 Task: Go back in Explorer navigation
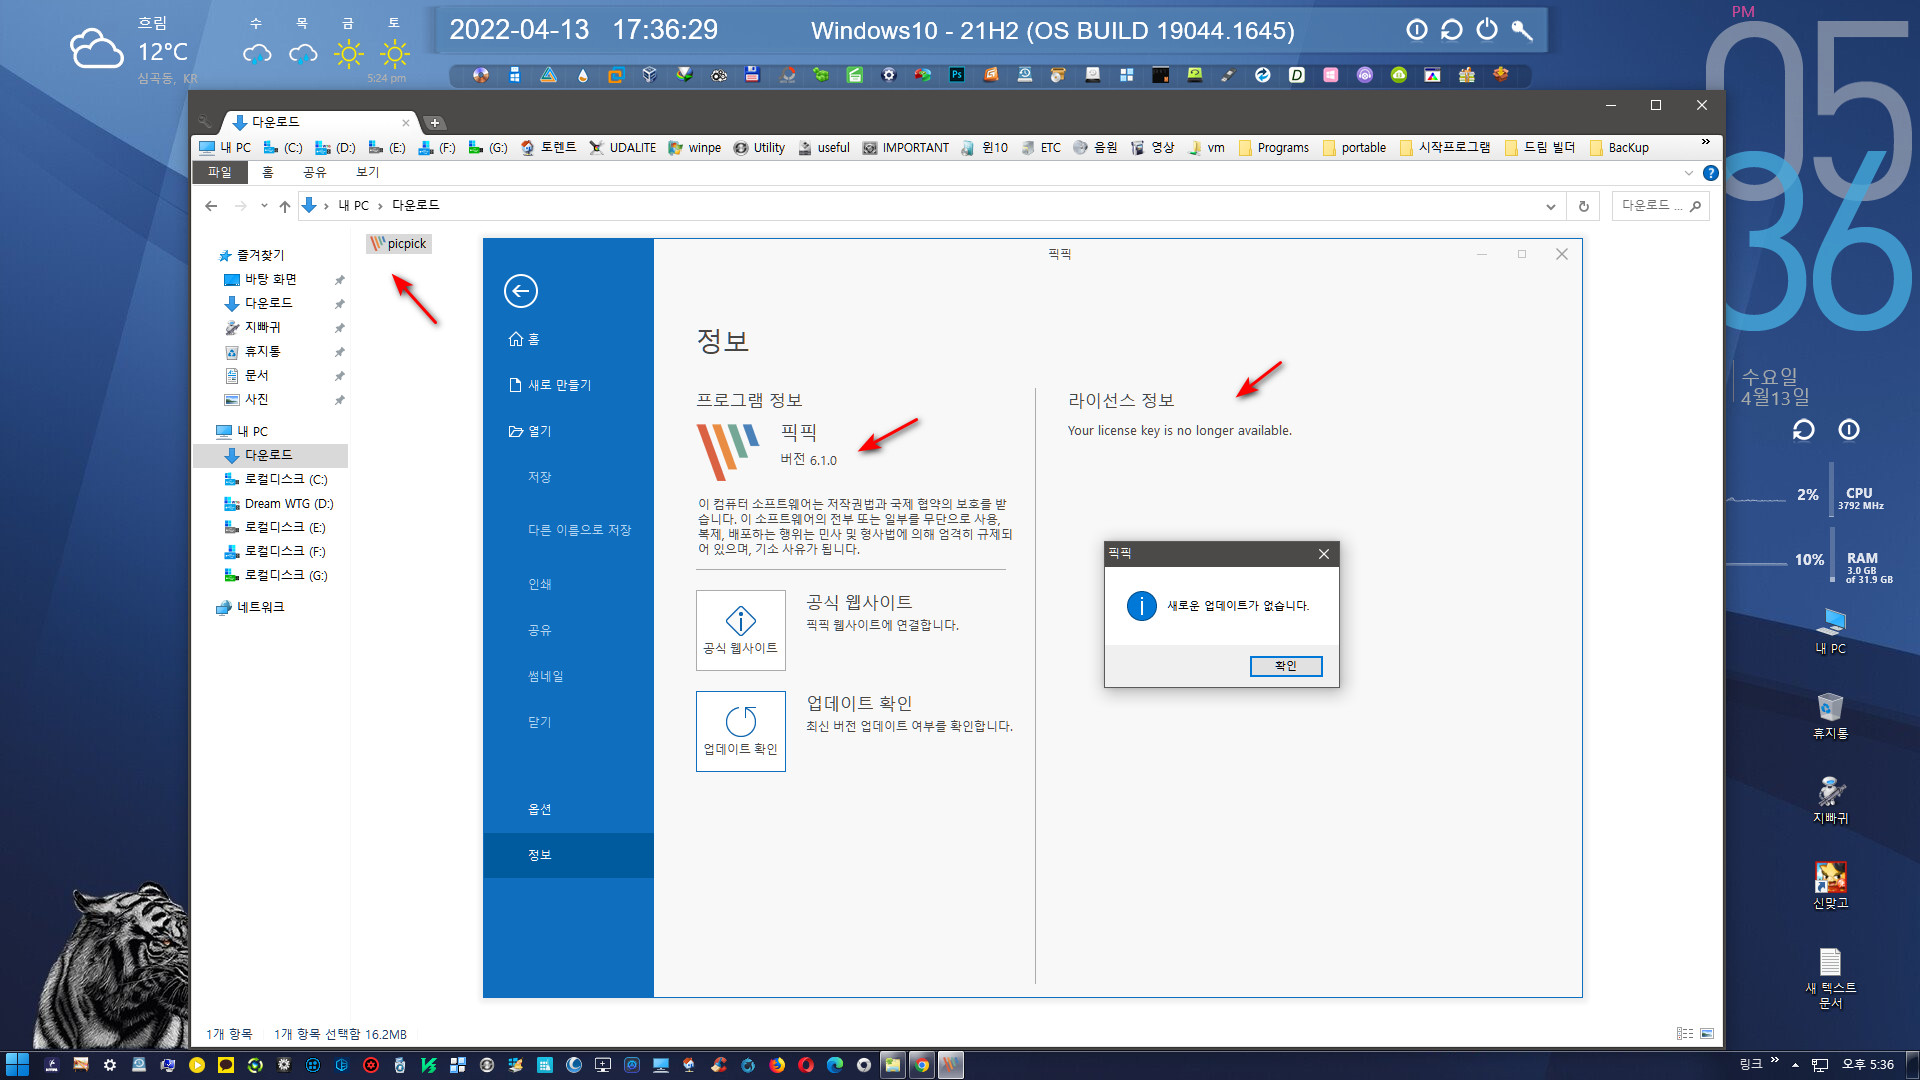pyautogui.click(x=211, y=206)
